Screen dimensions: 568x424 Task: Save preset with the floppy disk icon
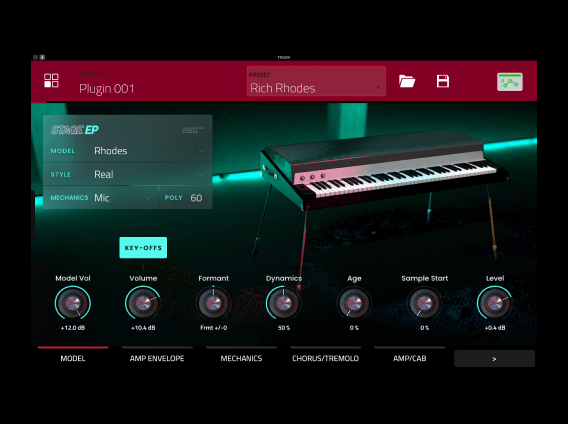click(x=443, y=81)
